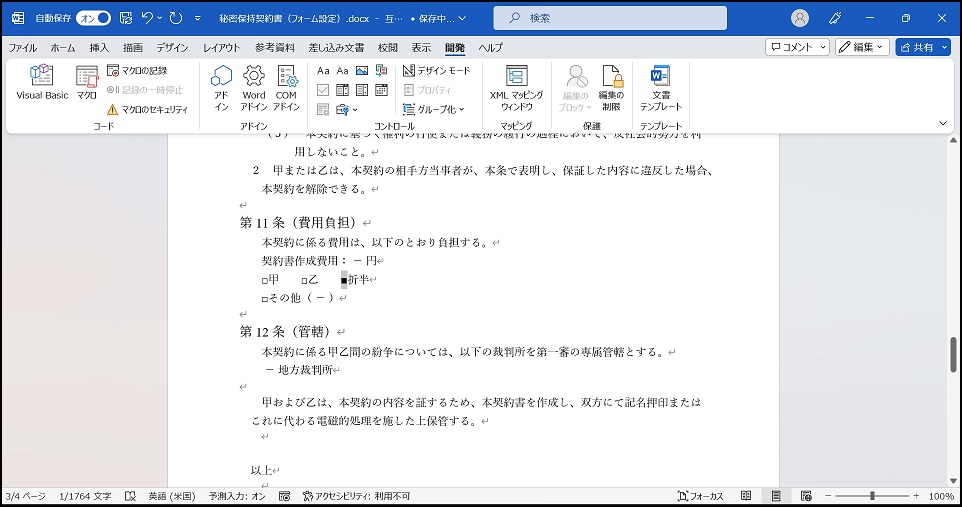Insert rich text content control
The image size is (962, 507).
tap(323, 71)
